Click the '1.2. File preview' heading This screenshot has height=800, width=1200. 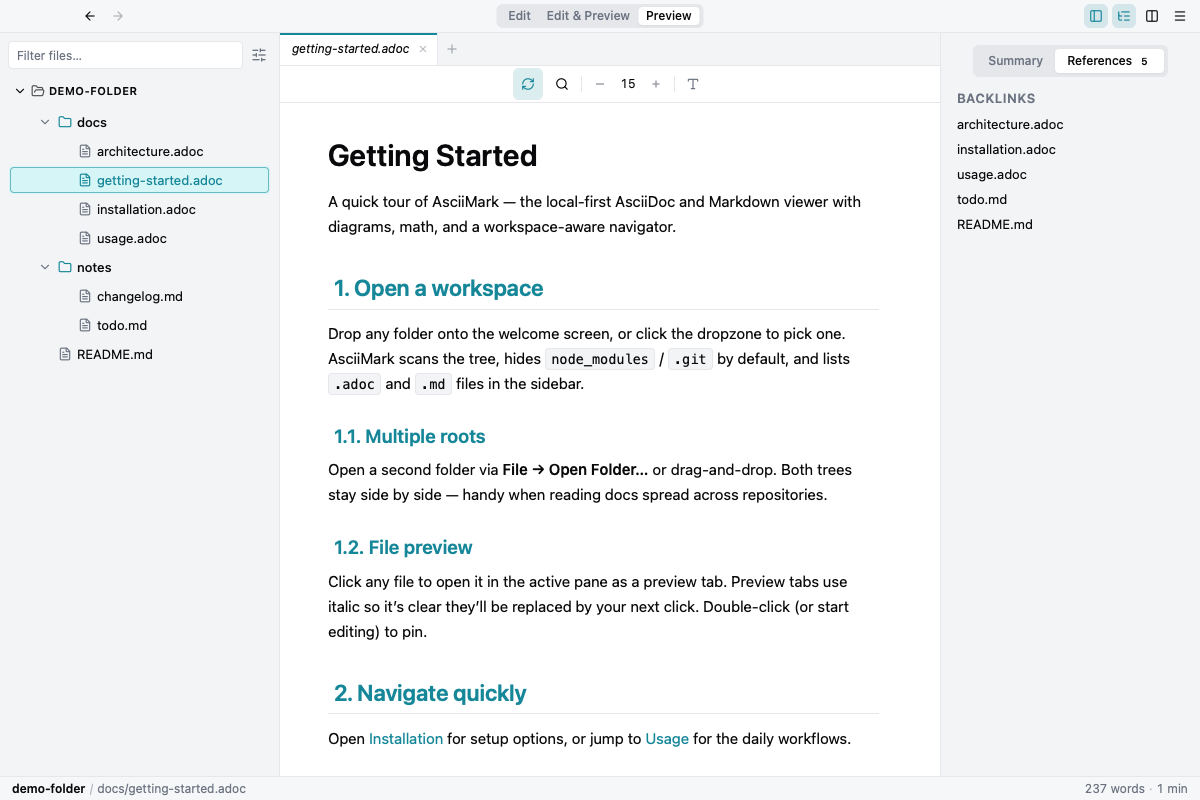(x=403, y=547)
